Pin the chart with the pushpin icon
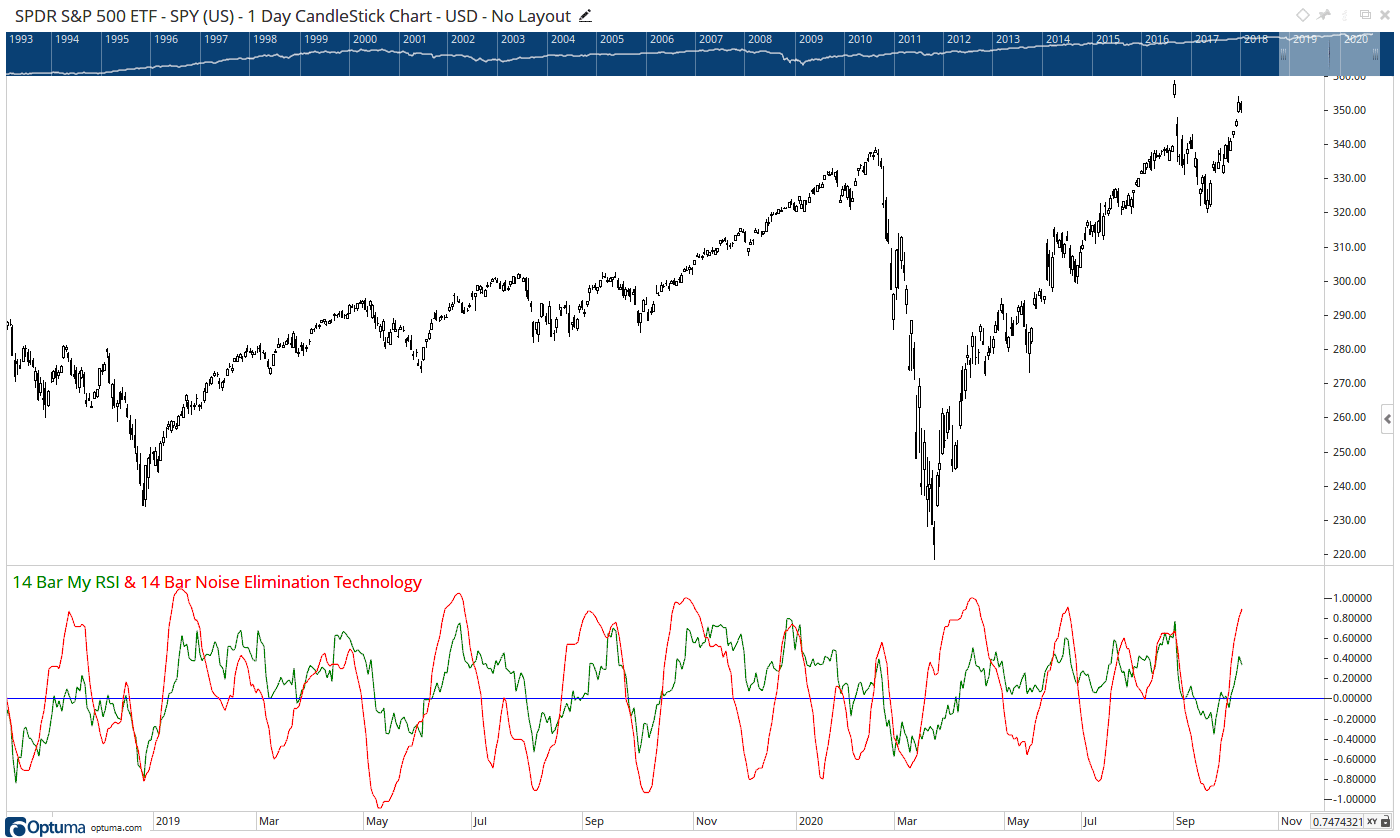Viewport: 1400px width, 838px height. pyautogui.click(x=1325, y=15)
